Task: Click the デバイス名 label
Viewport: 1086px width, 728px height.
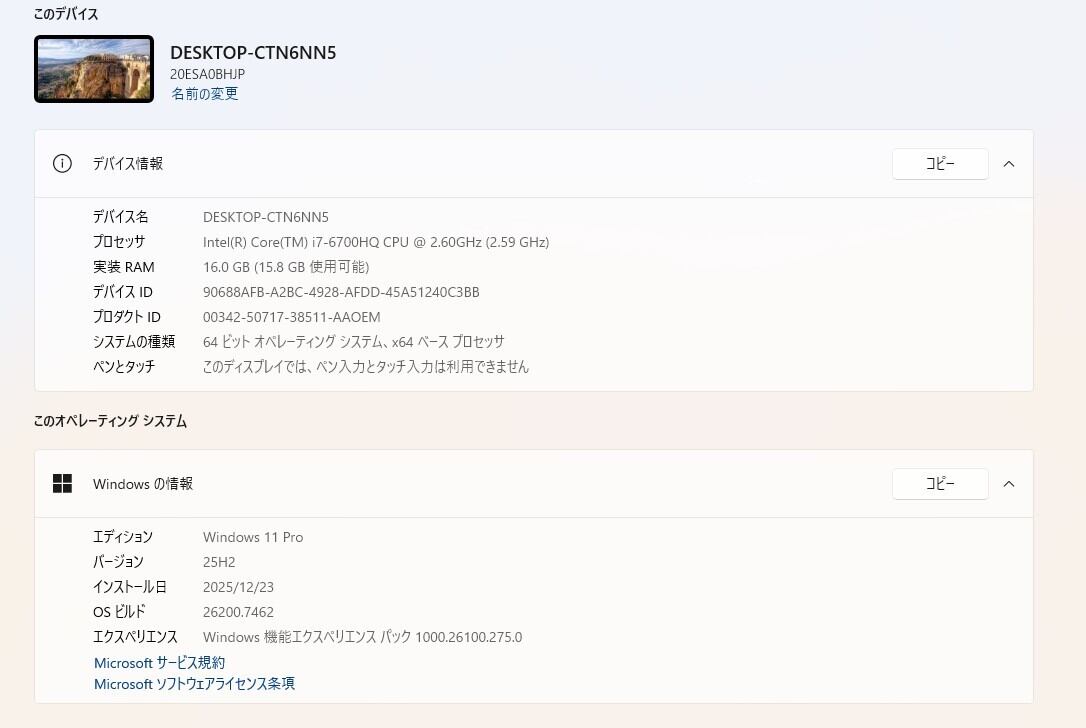Action: [x=121, y=217]
